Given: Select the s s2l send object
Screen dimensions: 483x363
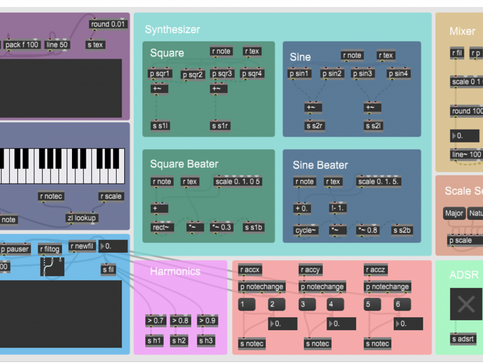Looking at the screenshot, I should pyautogui.click(x=373, y=126).
